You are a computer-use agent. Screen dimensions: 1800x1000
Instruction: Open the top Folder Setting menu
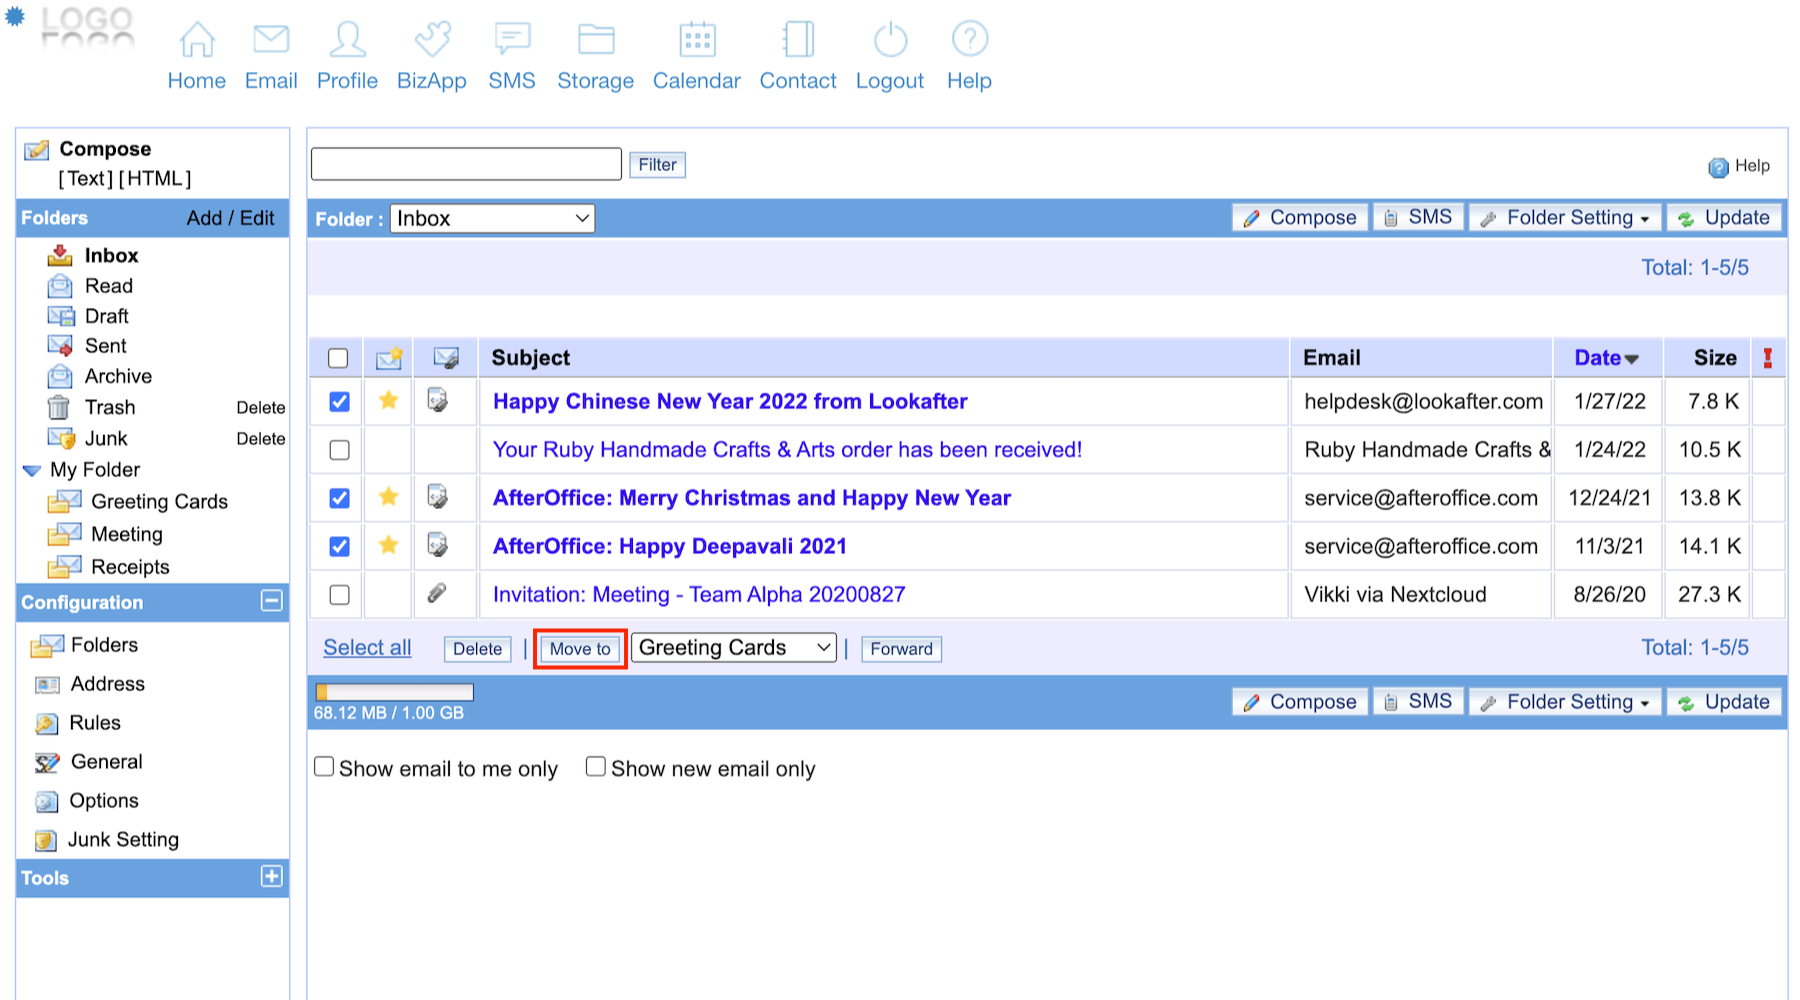tap(1565, 218)
